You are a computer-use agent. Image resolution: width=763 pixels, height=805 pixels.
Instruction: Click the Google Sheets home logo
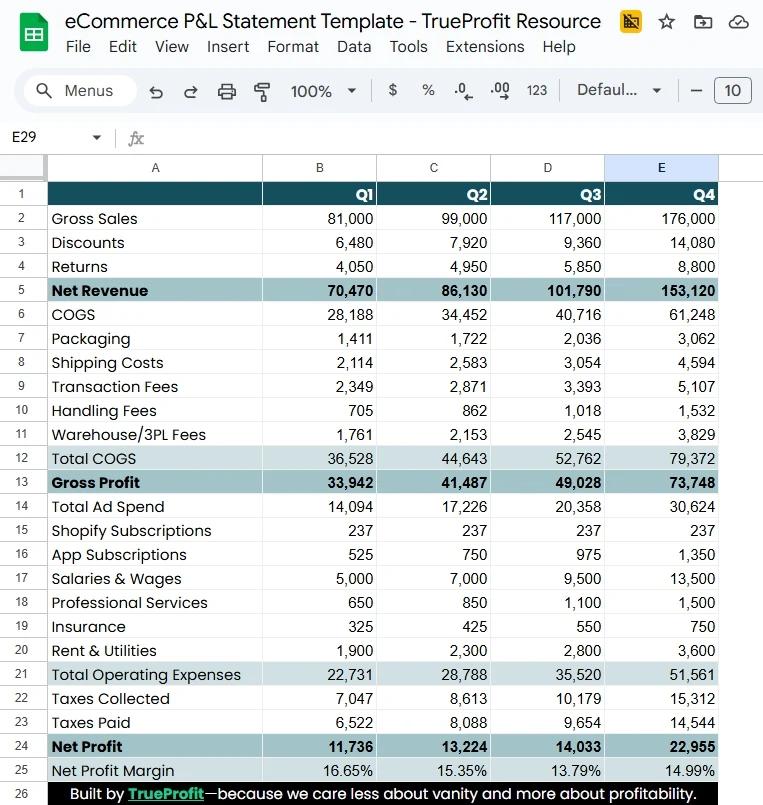click(x=34, y=33)
